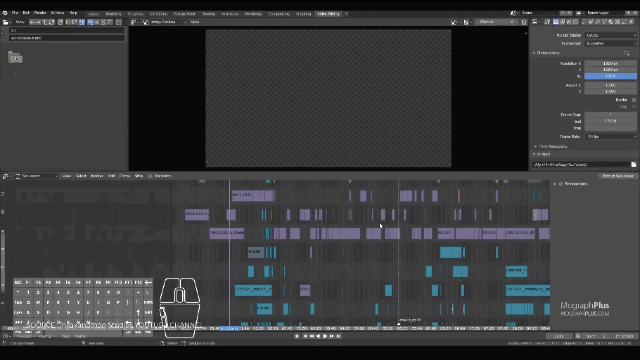Select thumbnail display mode in file browser
Viewport: 640px width, 360px height.
[x=82, y=22]
